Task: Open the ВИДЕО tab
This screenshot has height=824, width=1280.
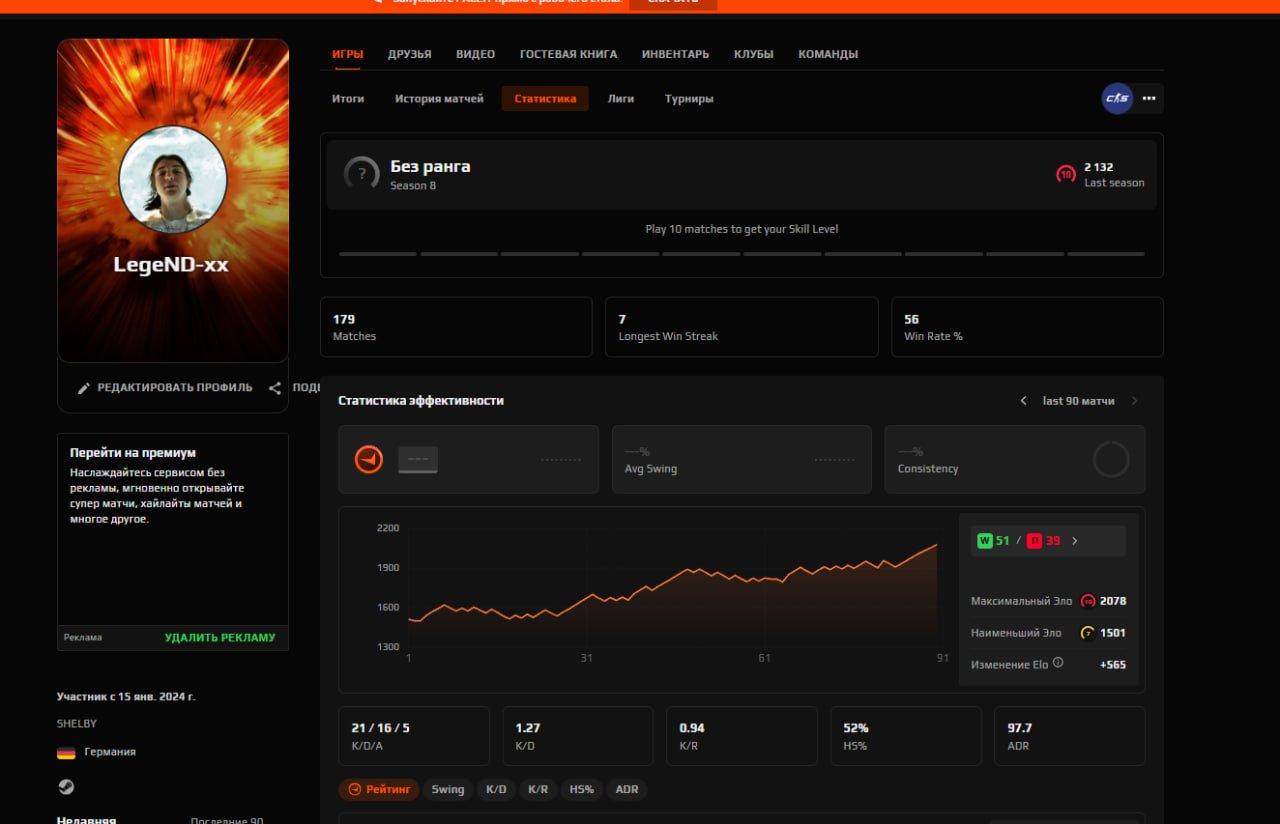Action: click(476, 54)
